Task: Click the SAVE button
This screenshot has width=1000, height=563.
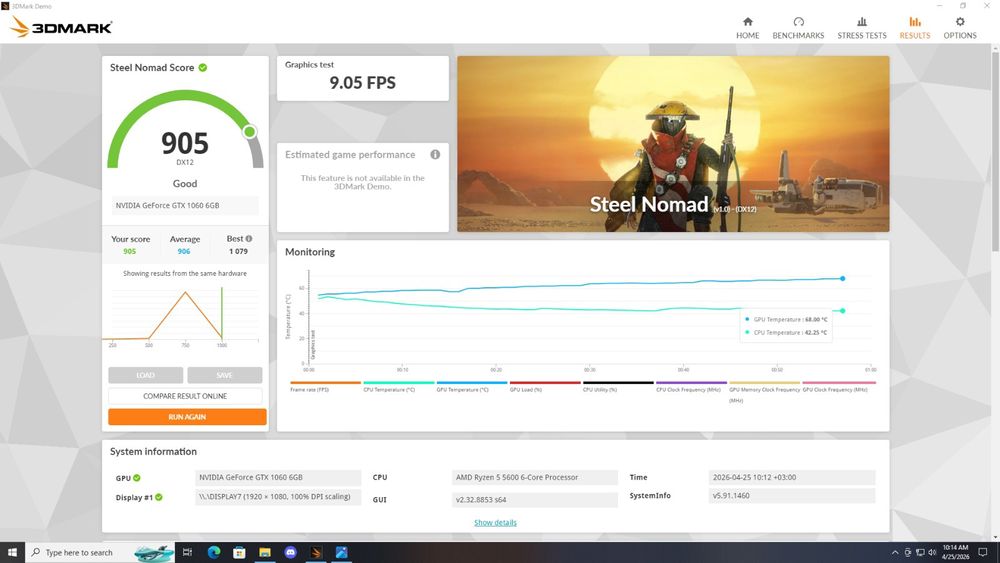Action: click(x=224, y=375)
